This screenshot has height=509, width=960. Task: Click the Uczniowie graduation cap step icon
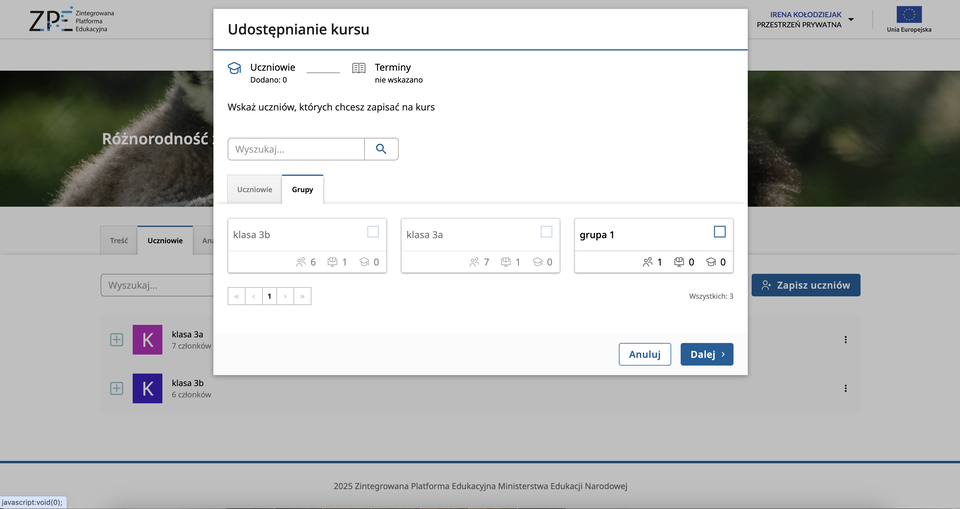(235, 68)
